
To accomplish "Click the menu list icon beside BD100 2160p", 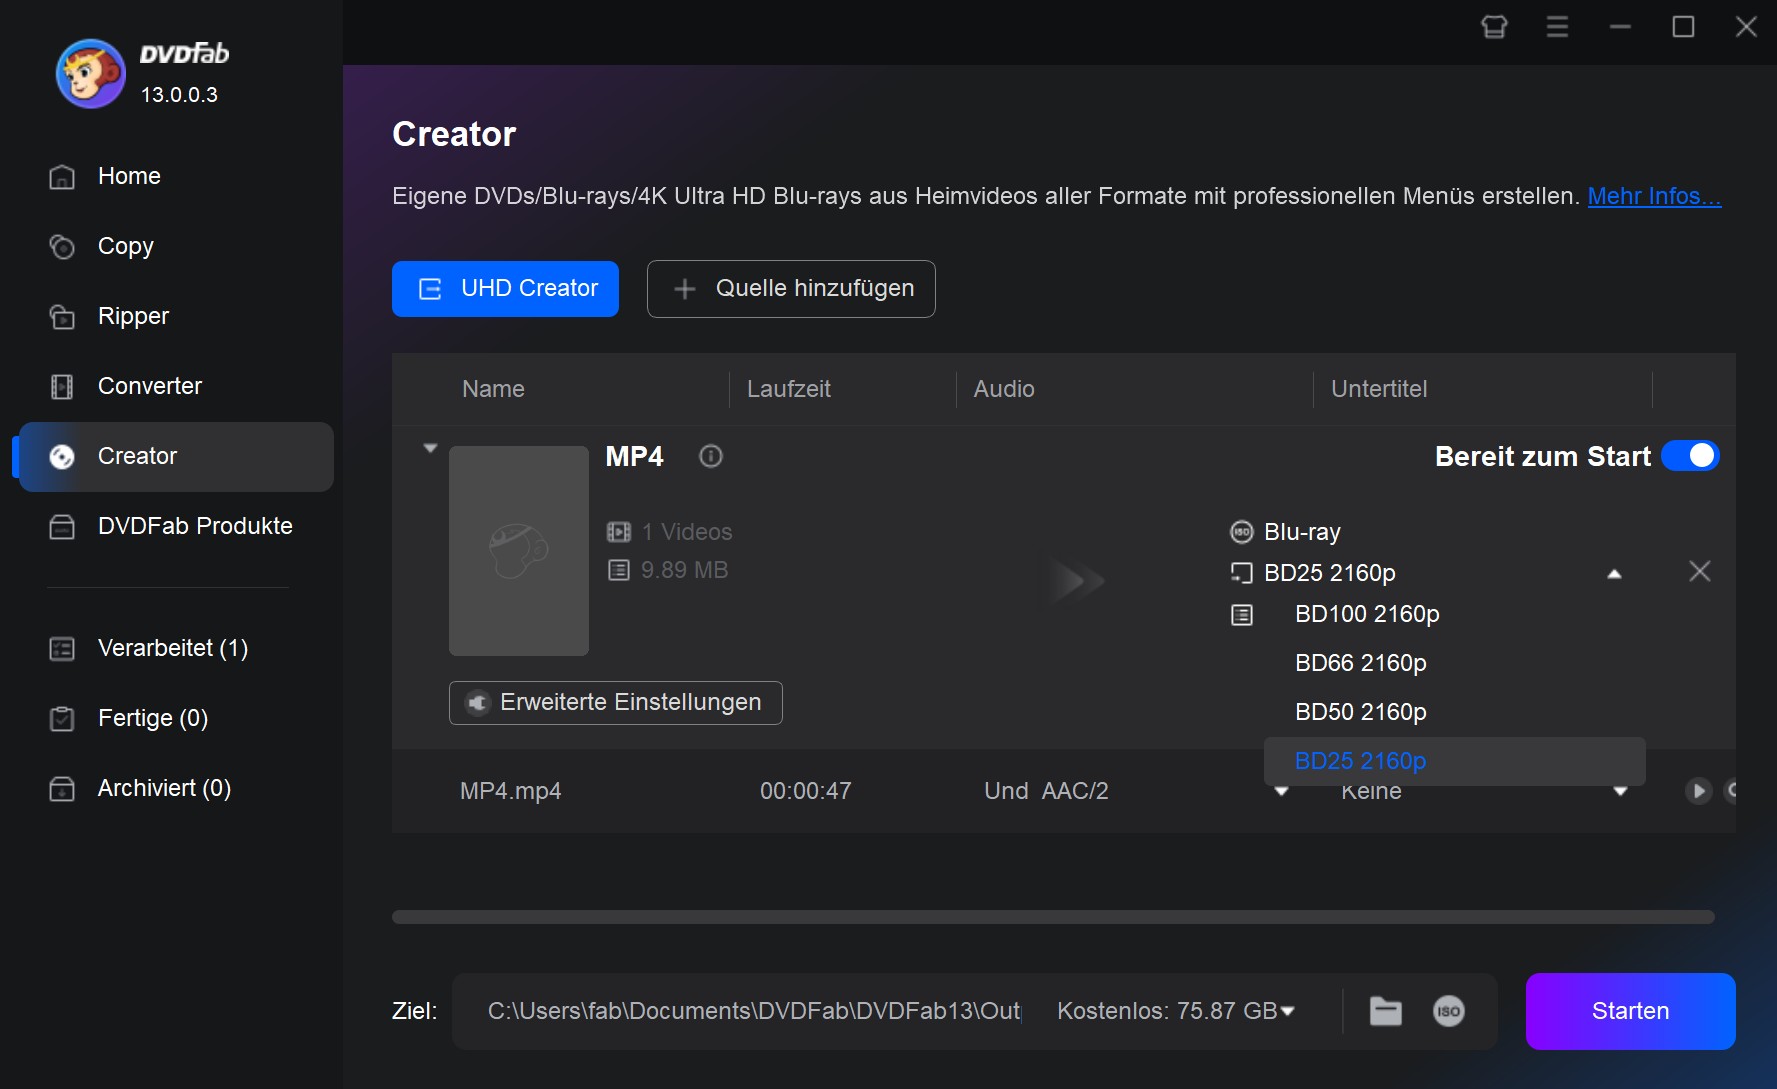I will [x=1241, y=615].
